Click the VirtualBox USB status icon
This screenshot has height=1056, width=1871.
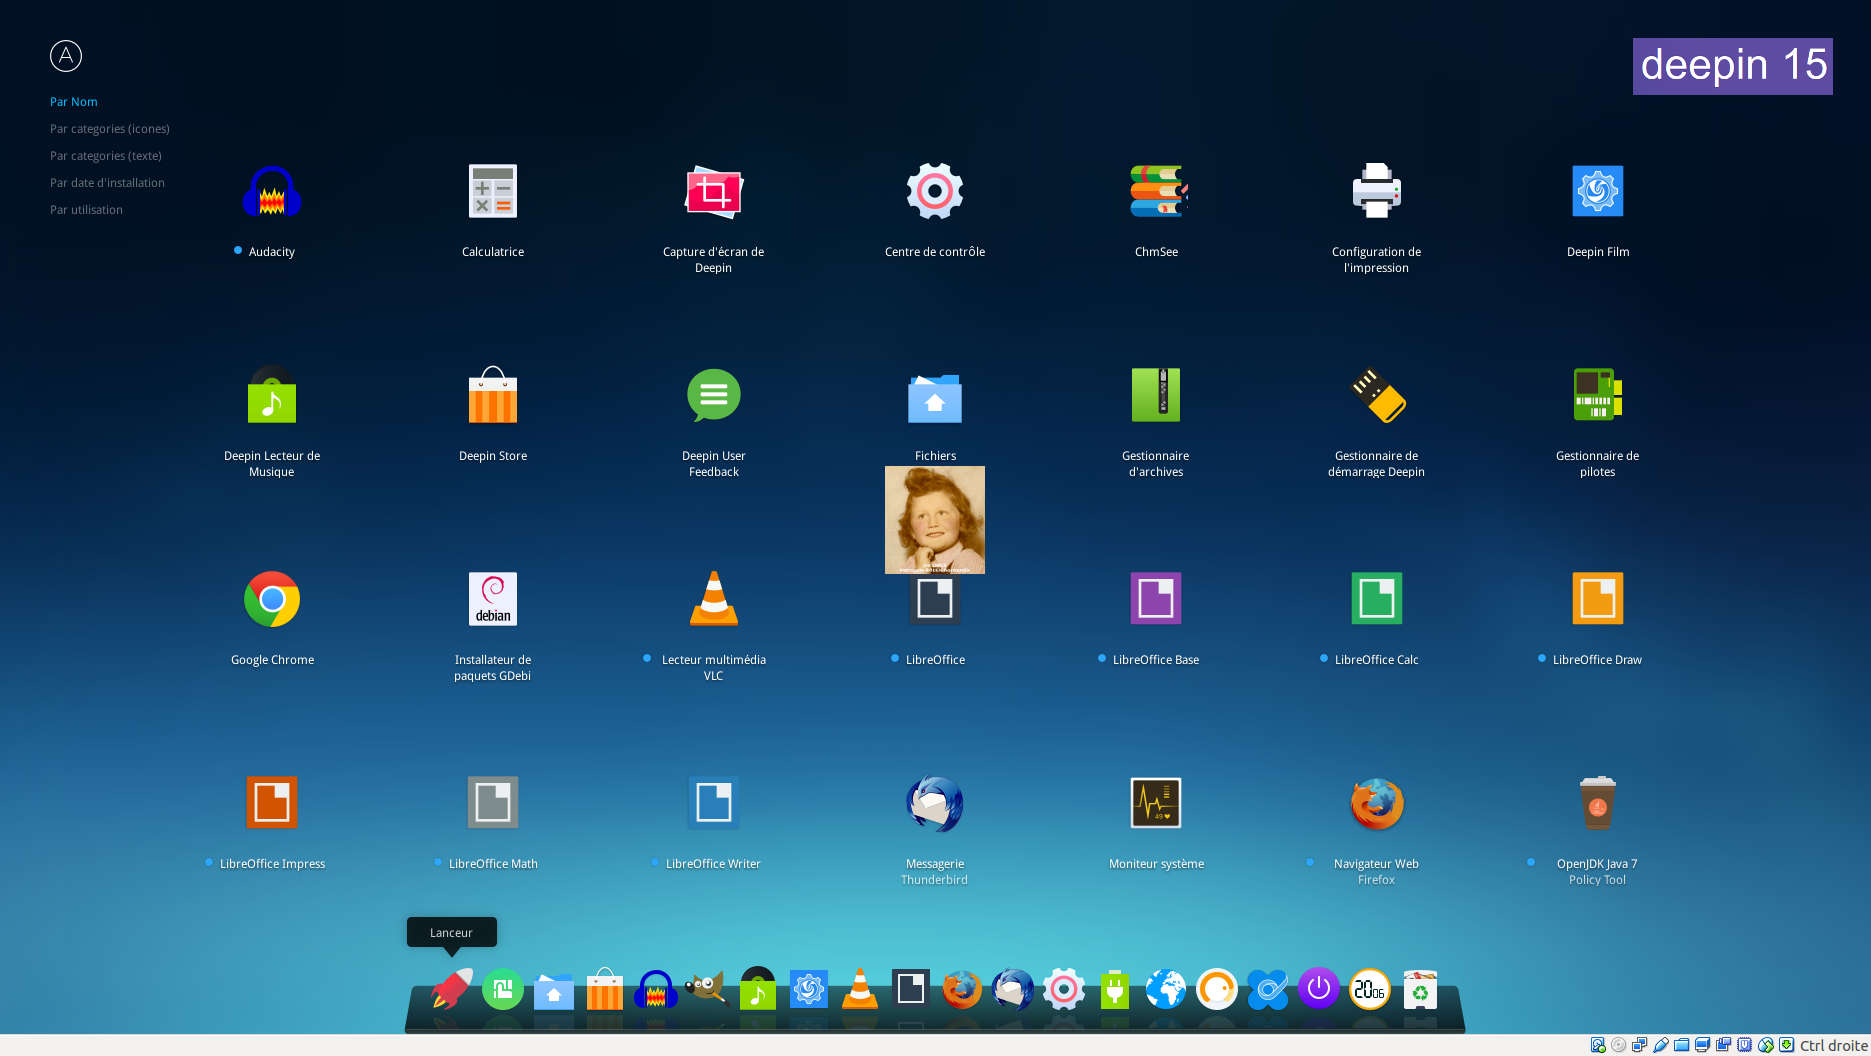click(1661, 1045)
